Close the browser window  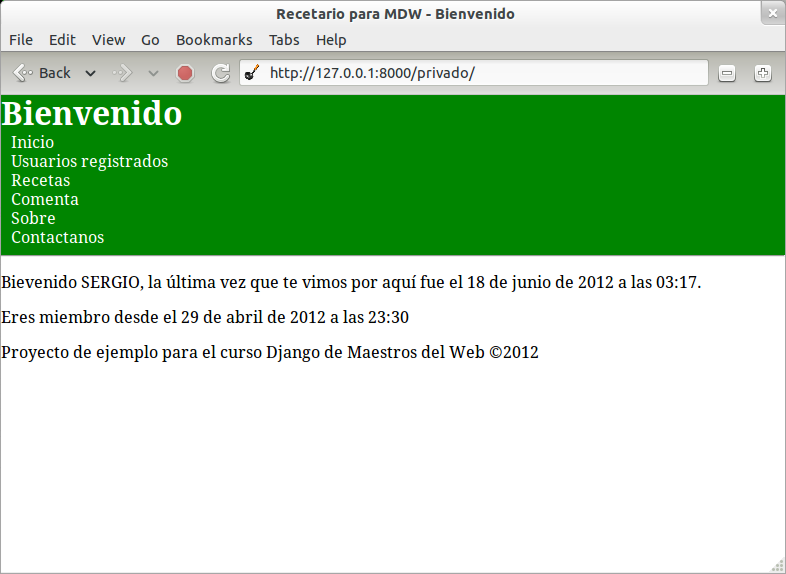click(773, 14)
